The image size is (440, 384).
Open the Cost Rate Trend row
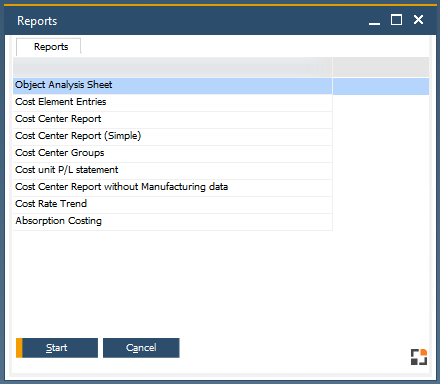[173, 204]
